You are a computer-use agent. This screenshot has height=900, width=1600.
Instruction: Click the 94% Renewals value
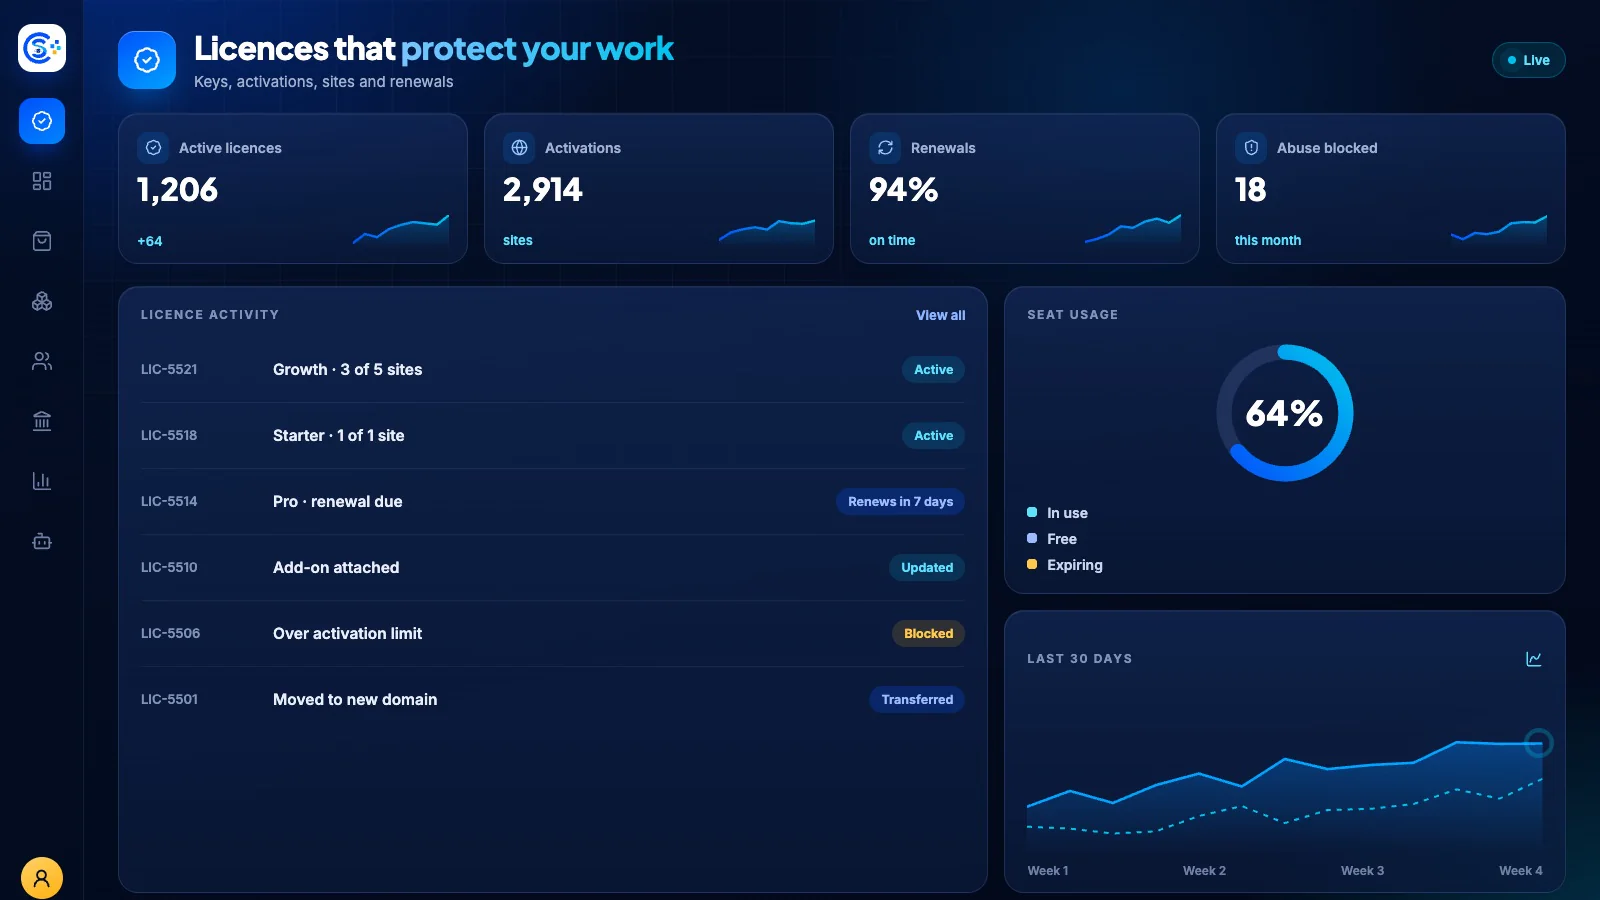click(904, 190)
